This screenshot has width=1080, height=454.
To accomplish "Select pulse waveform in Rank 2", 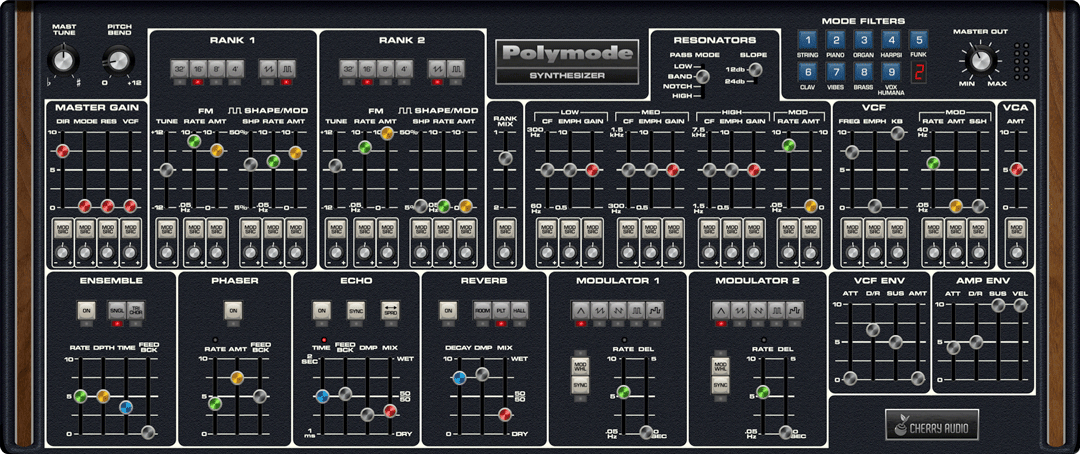I will point(456,68).
